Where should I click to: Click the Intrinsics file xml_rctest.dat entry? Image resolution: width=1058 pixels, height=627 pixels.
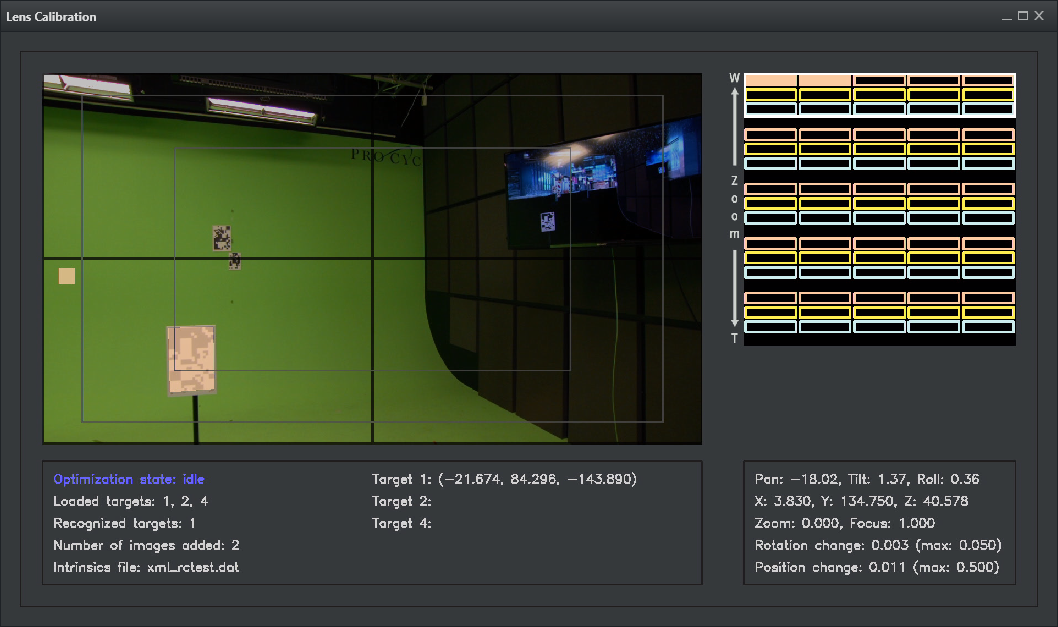[146, 567]
